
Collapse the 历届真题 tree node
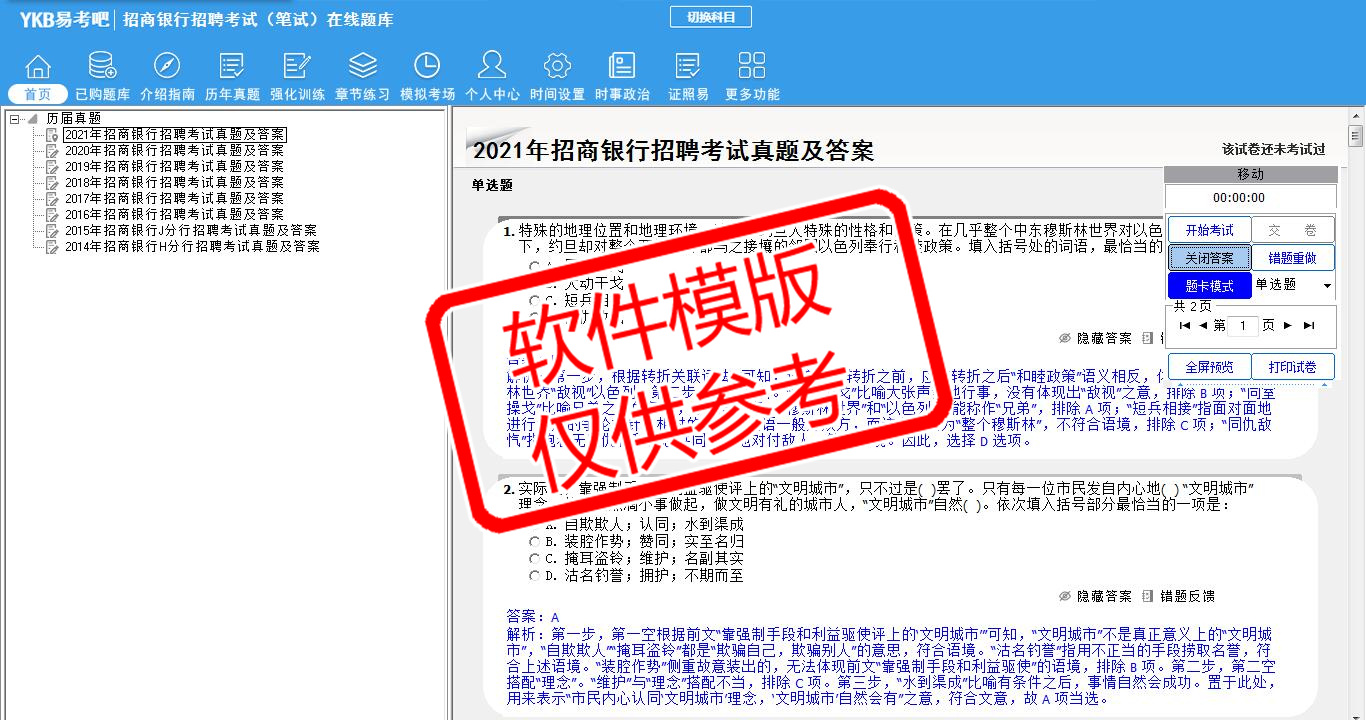(15, 119)
